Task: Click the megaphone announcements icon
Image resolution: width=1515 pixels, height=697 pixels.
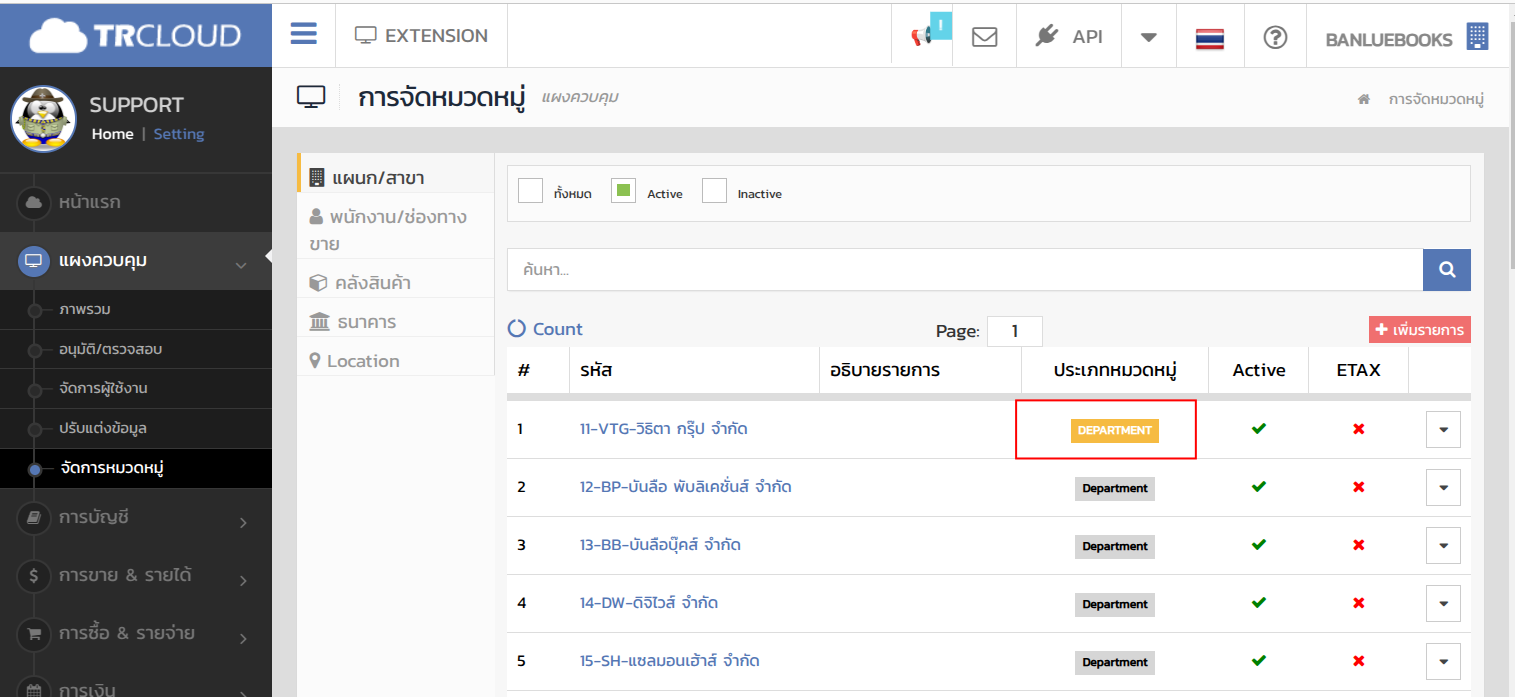Action: click(x=921, y=36)
